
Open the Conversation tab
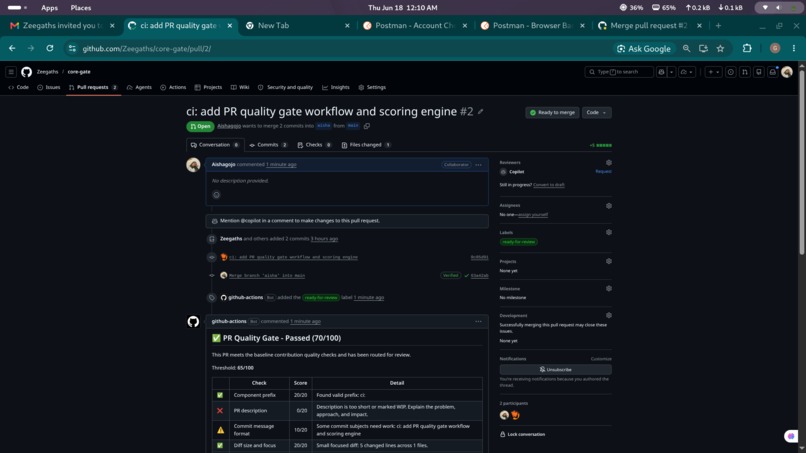[x=215, y=145]
